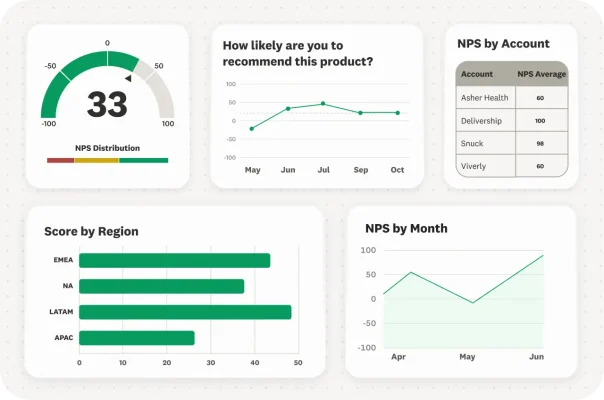Click the NPS Average column header
This screenshot has width=604, height=400.
[542, 74]
